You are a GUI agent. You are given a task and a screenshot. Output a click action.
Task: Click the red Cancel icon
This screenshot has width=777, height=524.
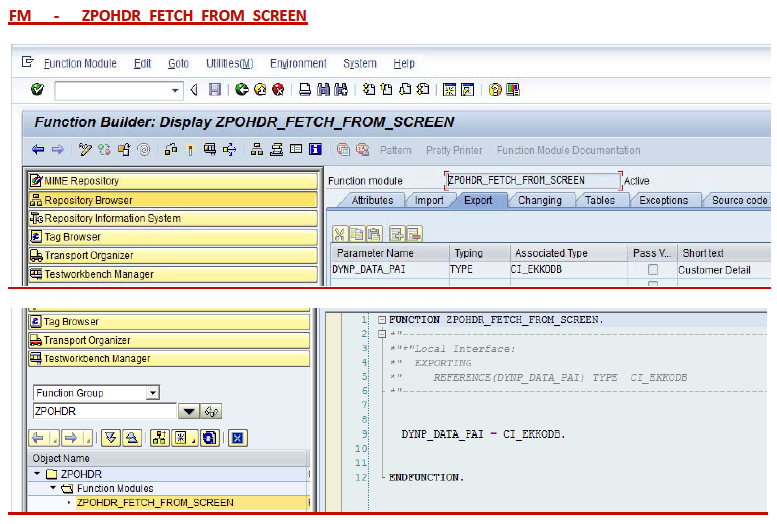(278, 90)
